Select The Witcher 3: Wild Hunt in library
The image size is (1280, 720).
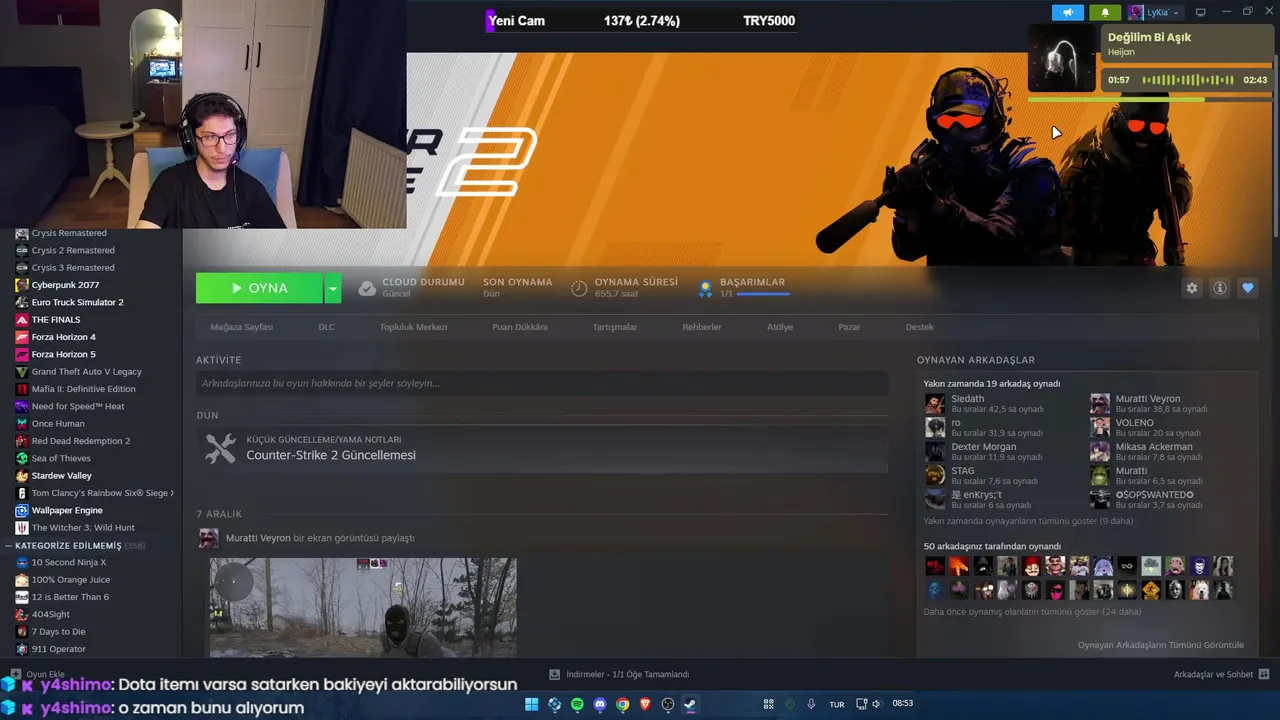pos(83,528)
